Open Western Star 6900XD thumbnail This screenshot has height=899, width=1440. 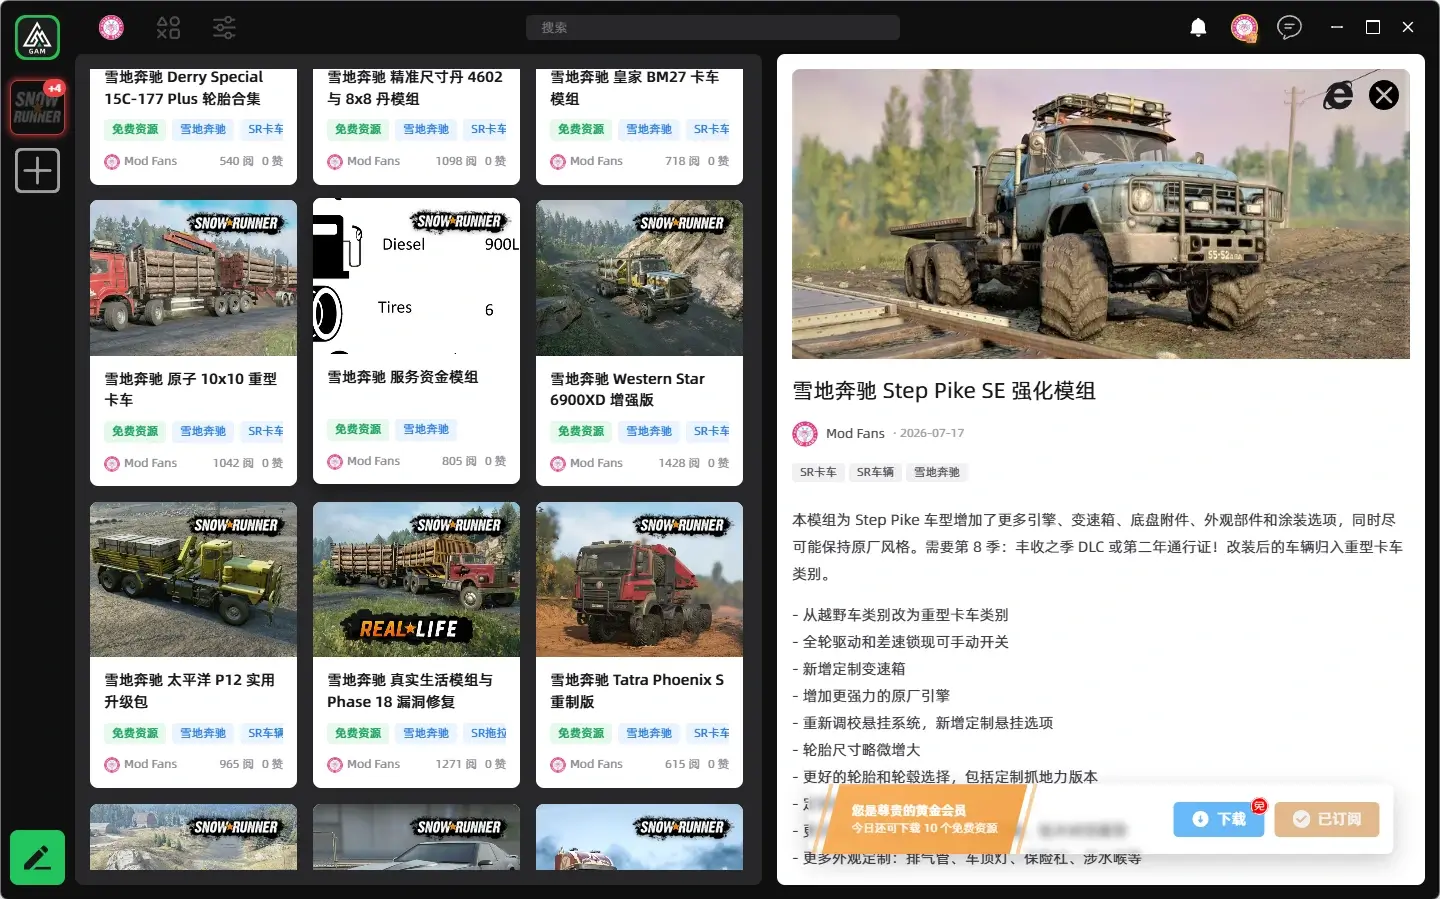(639, 278)
